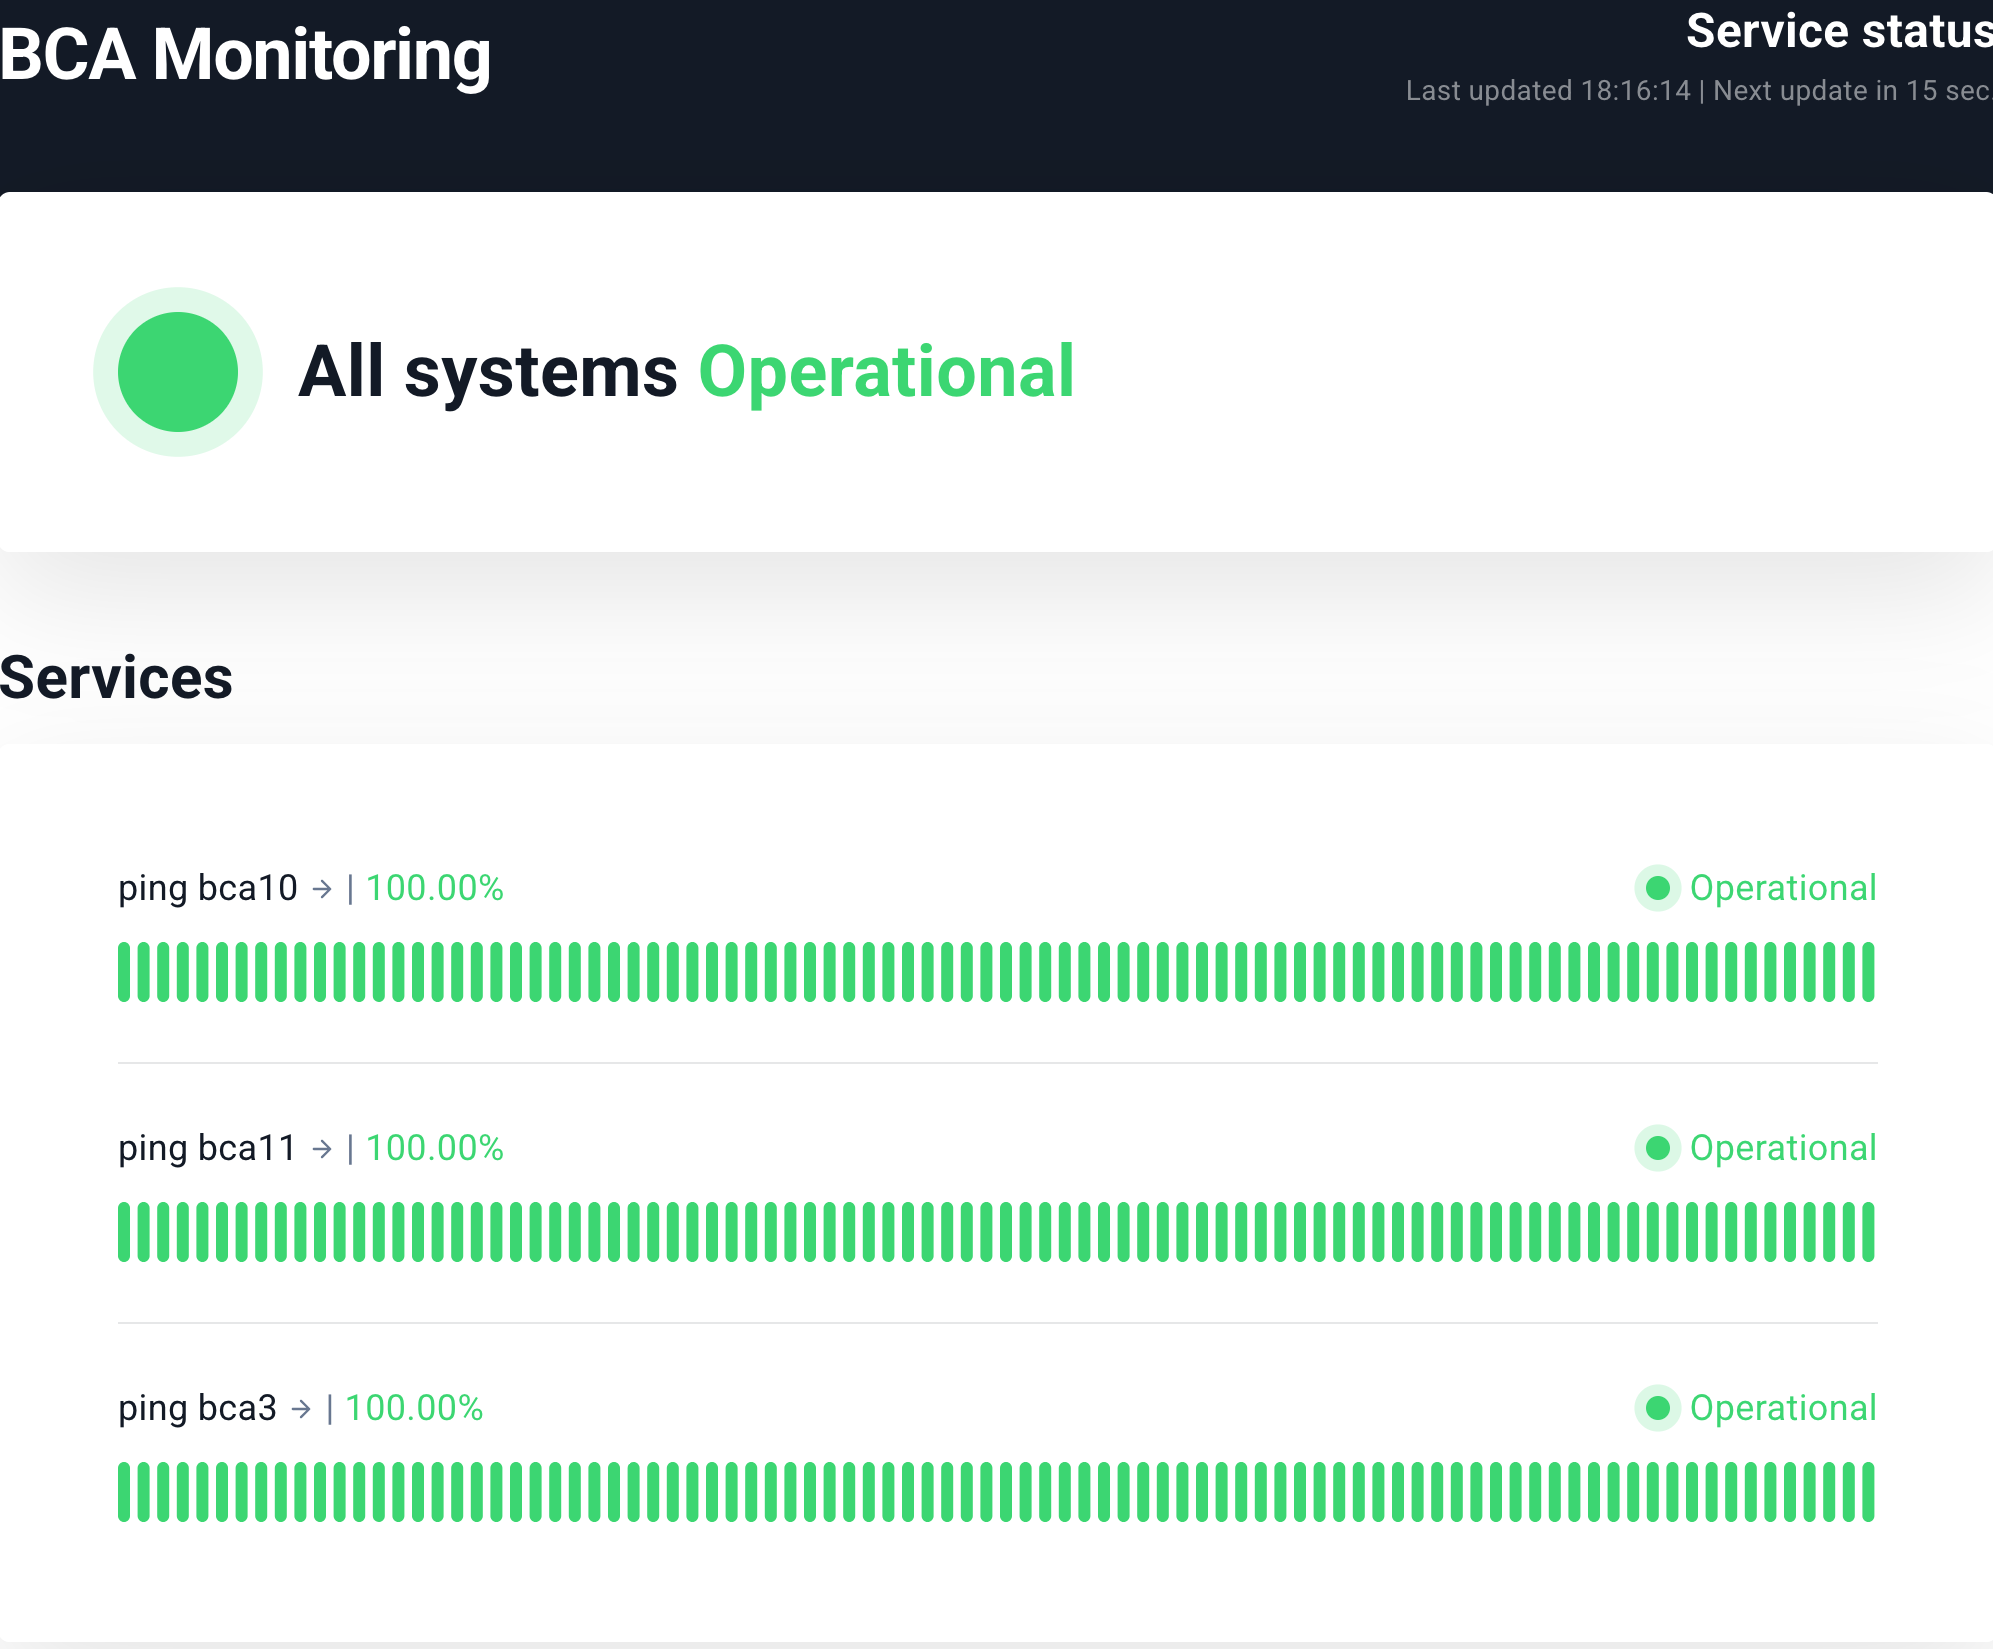Select the Services section header
This screenshot has height=1649, width=1993.
click(x=117, y=678)
